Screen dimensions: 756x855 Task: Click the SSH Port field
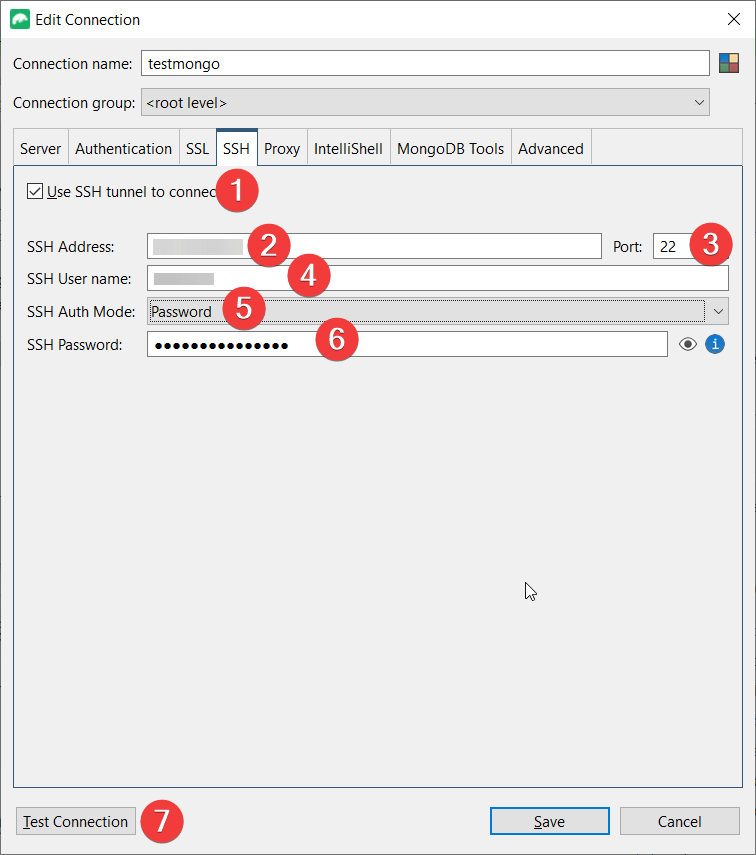pyautogui.click(x=674, y=246)
